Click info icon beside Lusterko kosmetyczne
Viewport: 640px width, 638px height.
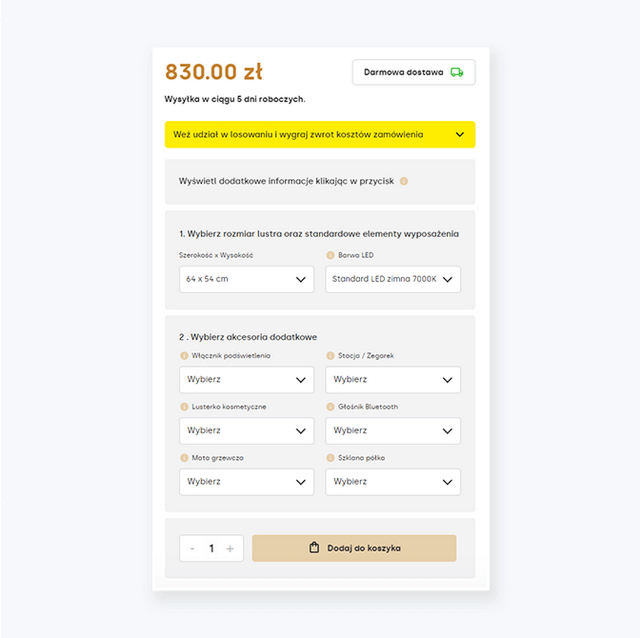[184, 407]
